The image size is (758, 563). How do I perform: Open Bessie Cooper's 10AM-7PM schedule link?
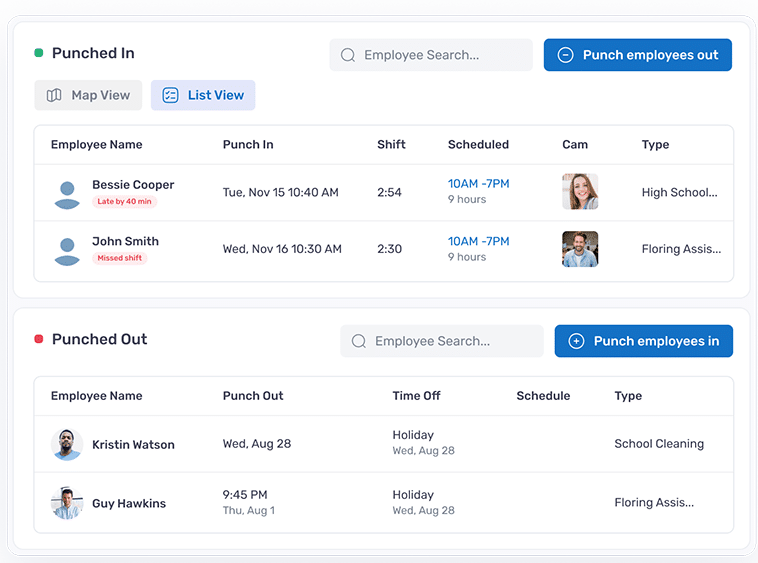coord(478,184)
